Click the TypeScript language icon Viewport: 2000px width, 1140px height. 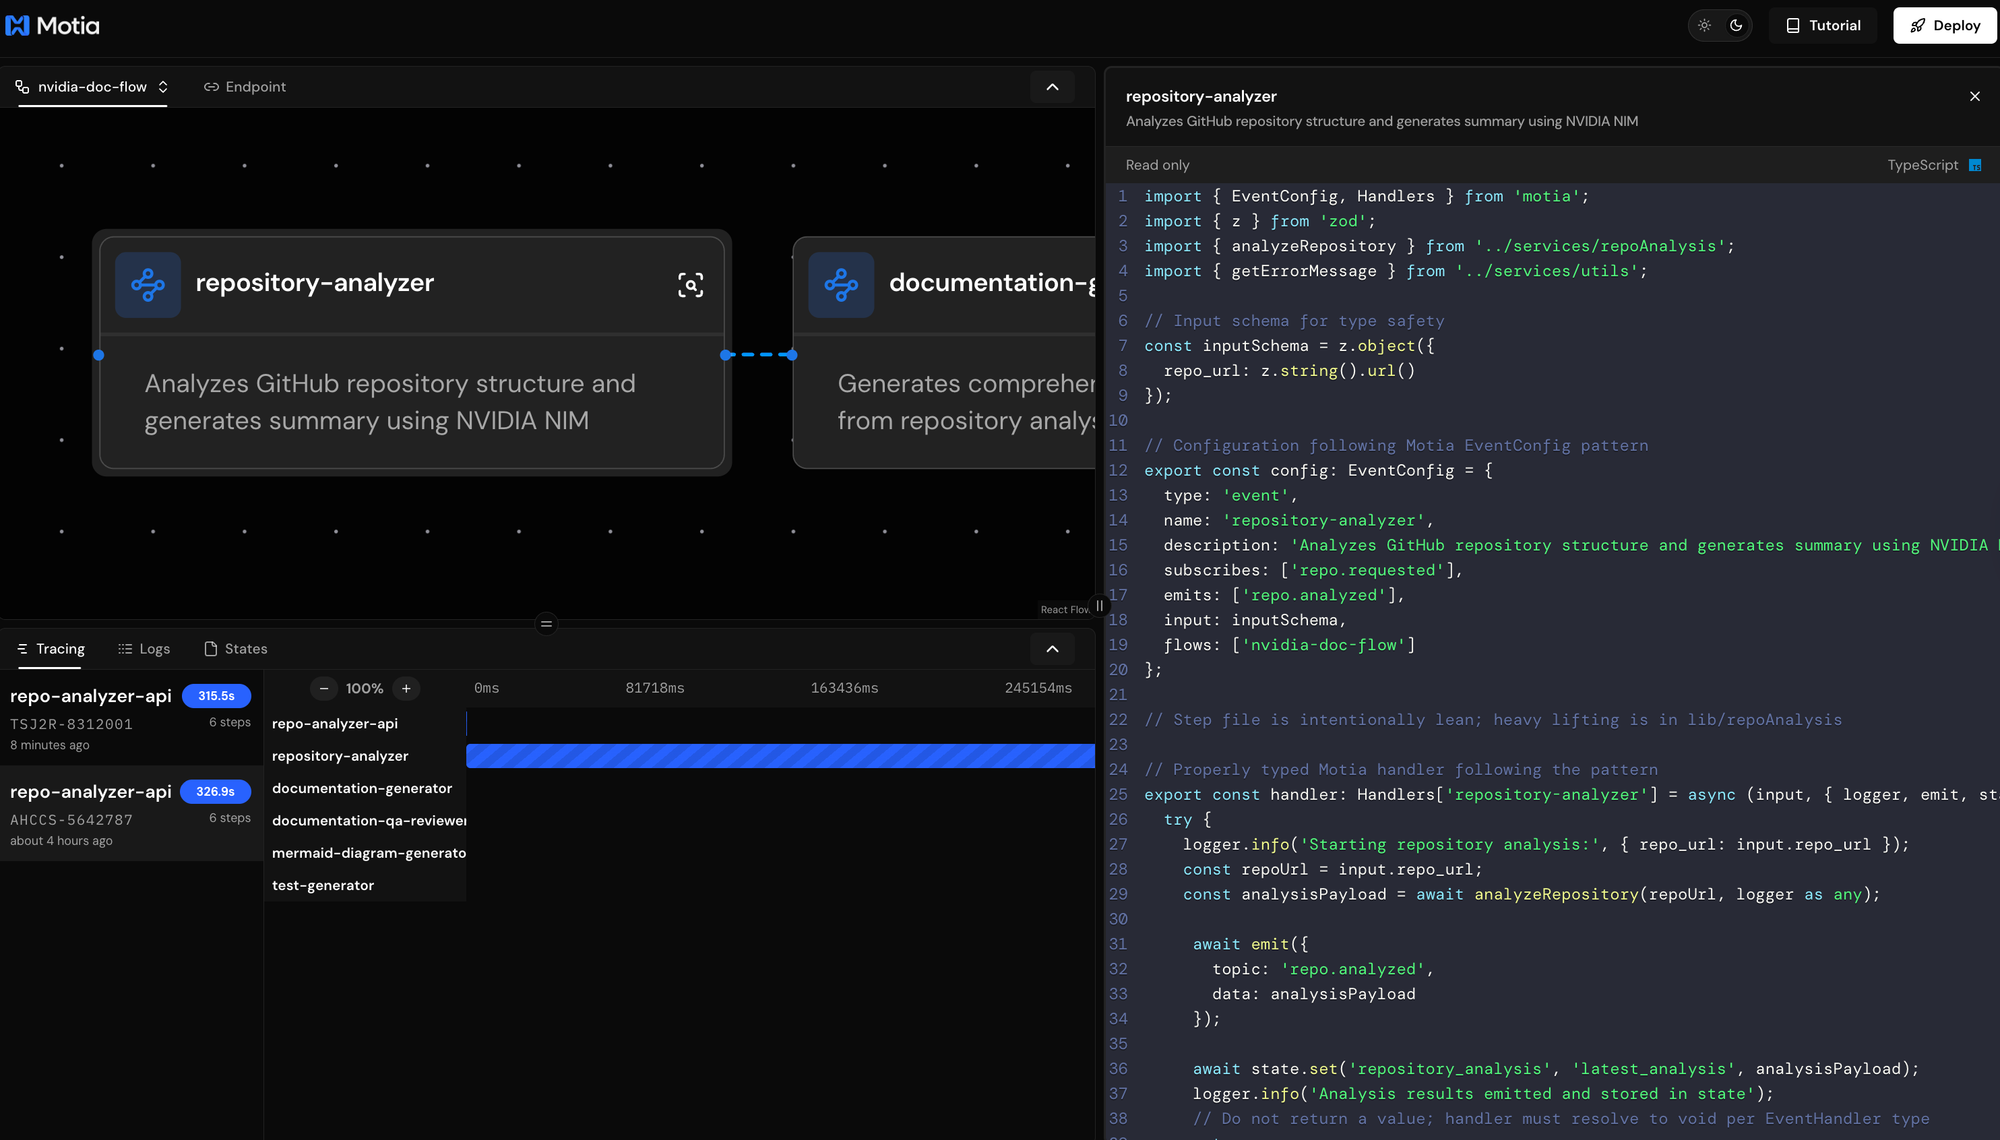pos(1975,165)
